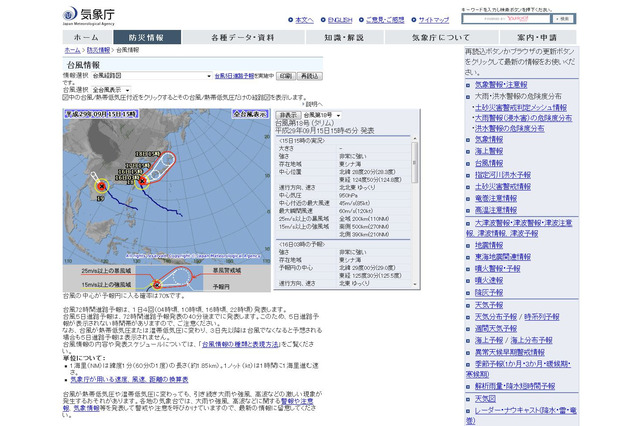Image resolution: width=640 pixels, height=426 pixels.
Task: Click the square bullet icon beside 地震情報
Action: pyautogui.click(x=468, y=246)
